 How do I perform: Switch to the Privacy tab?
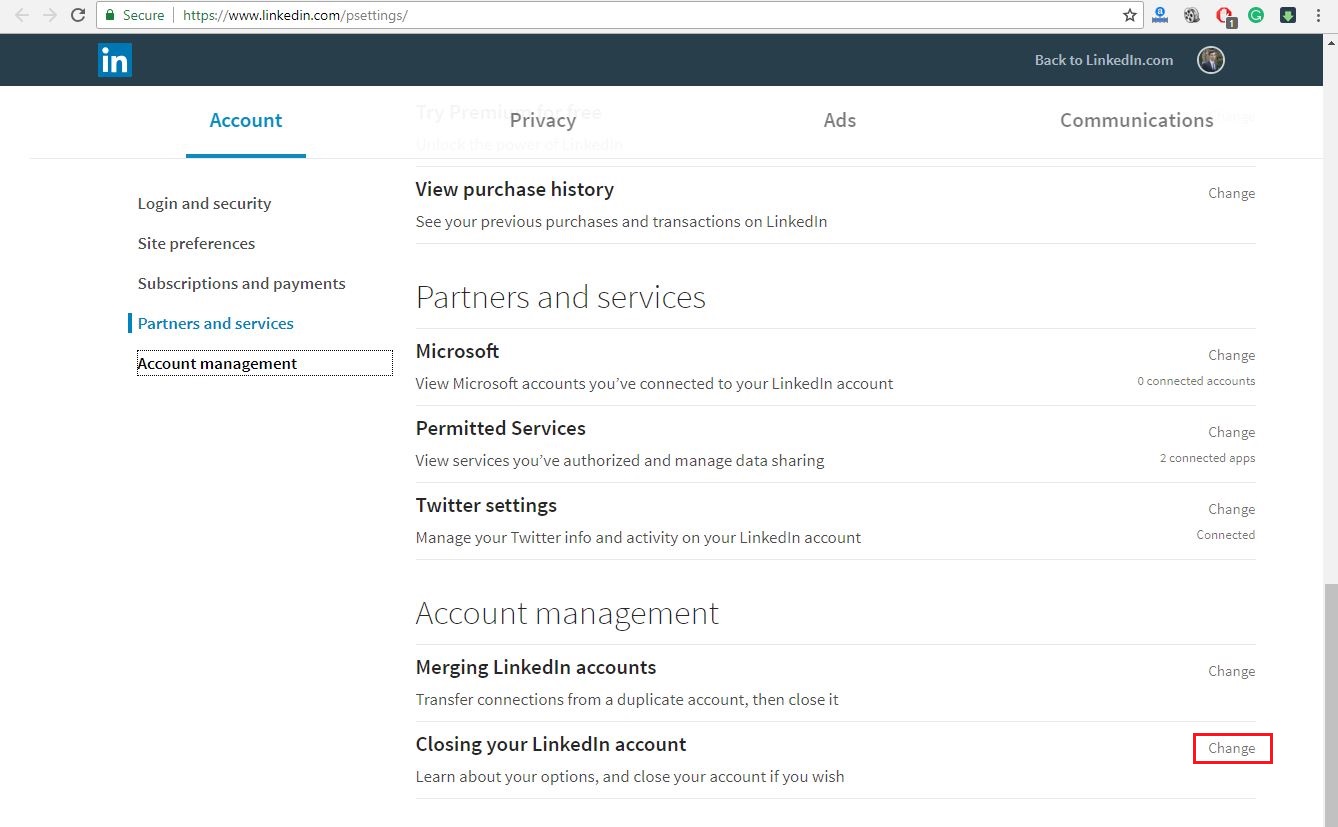coord(543,121)
